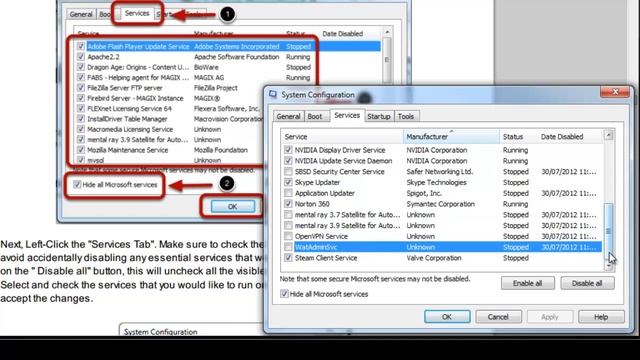Screen dimensions: 640x360
Task: Open the General tab in front window
Action: [288, 116]
